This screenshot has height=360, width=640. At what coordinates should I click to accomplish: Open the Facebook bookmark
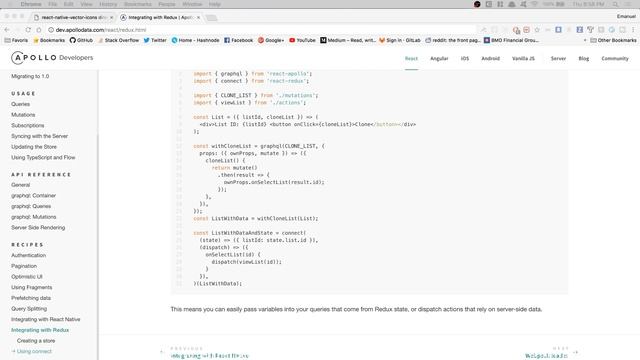pyautogui.click(x=239, y=40)
